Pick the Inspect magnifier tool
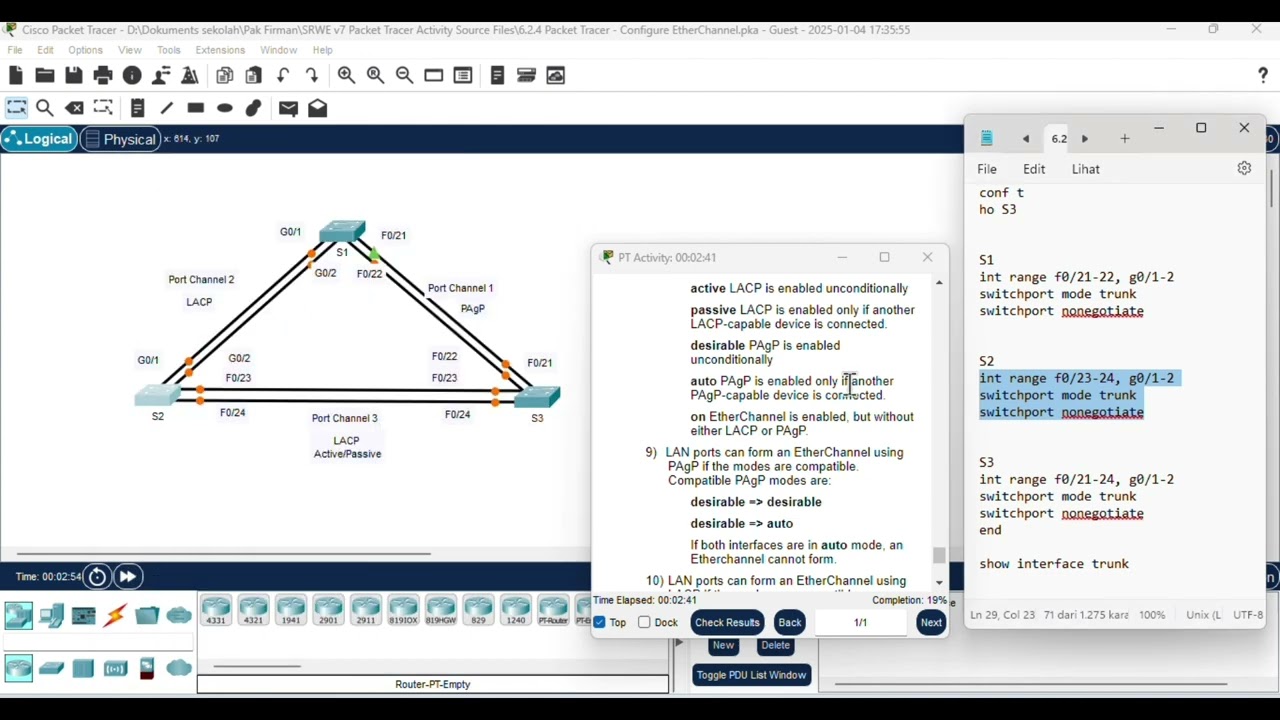The image size is (1280, 720). point(45,108)
